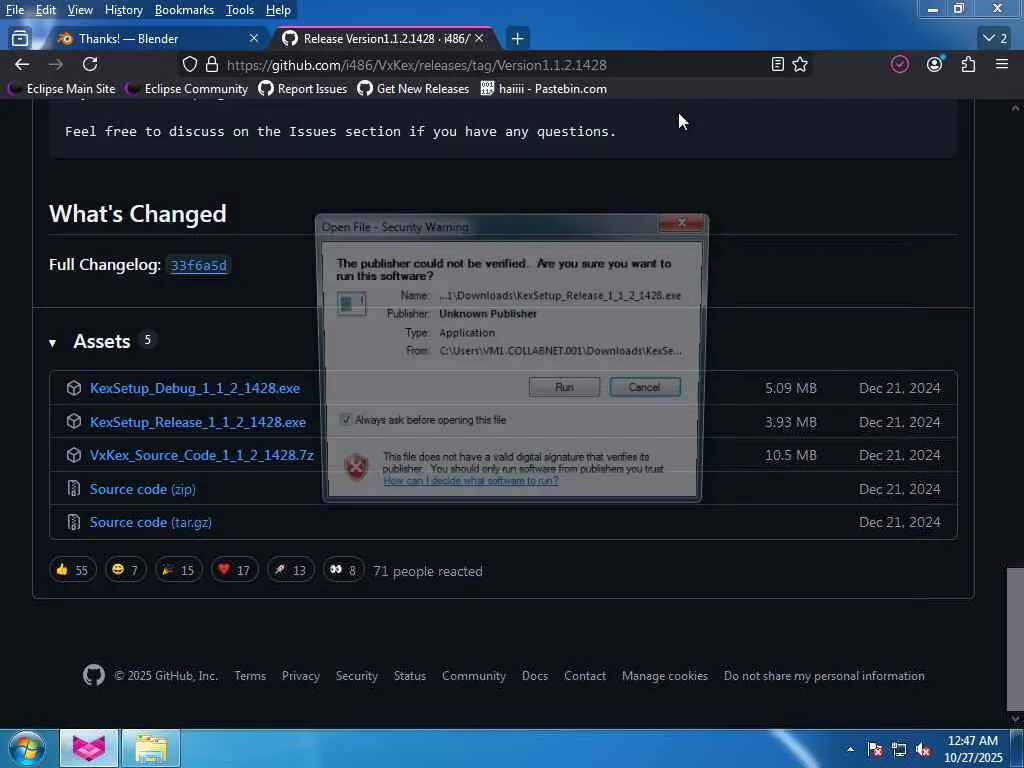Click the rocket reaction with 13

[291, 570]
